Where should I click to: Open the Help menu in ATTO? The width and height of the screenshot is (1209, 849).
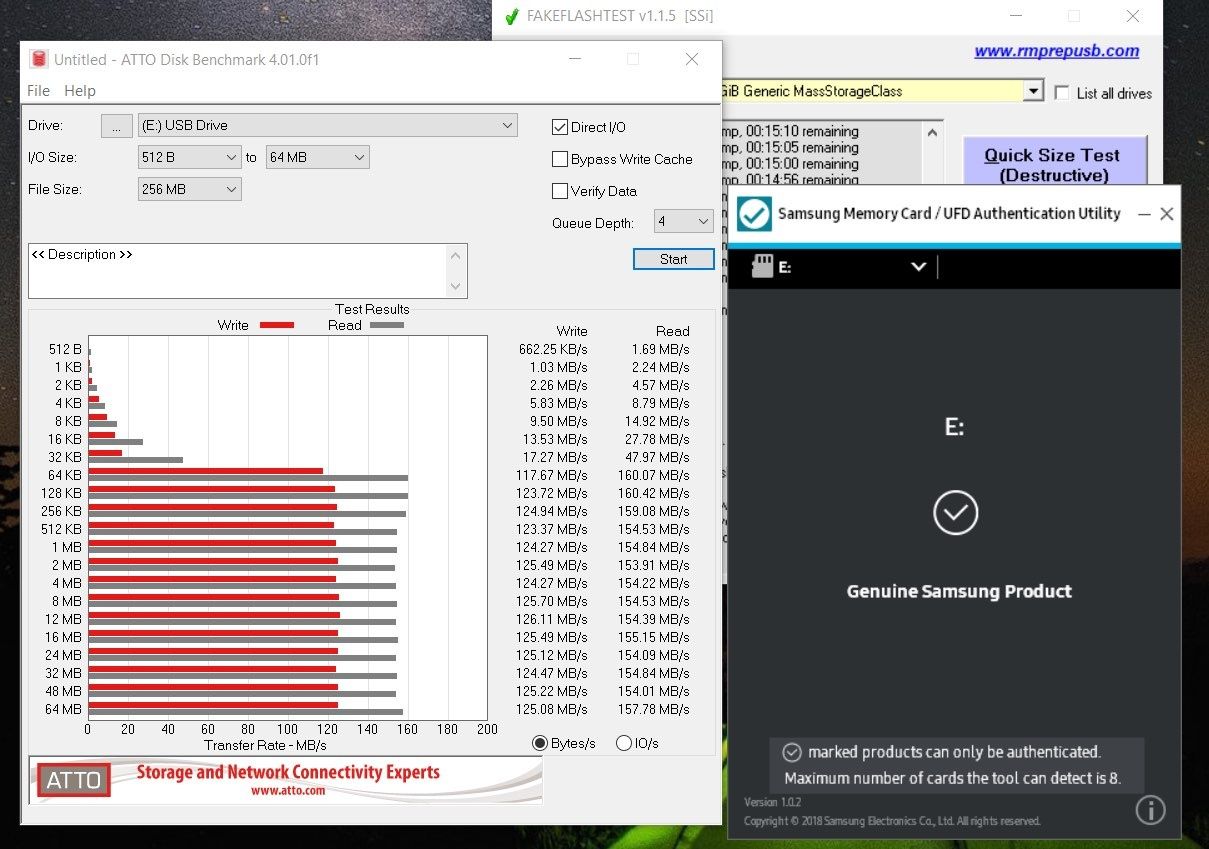pos(80,90)
